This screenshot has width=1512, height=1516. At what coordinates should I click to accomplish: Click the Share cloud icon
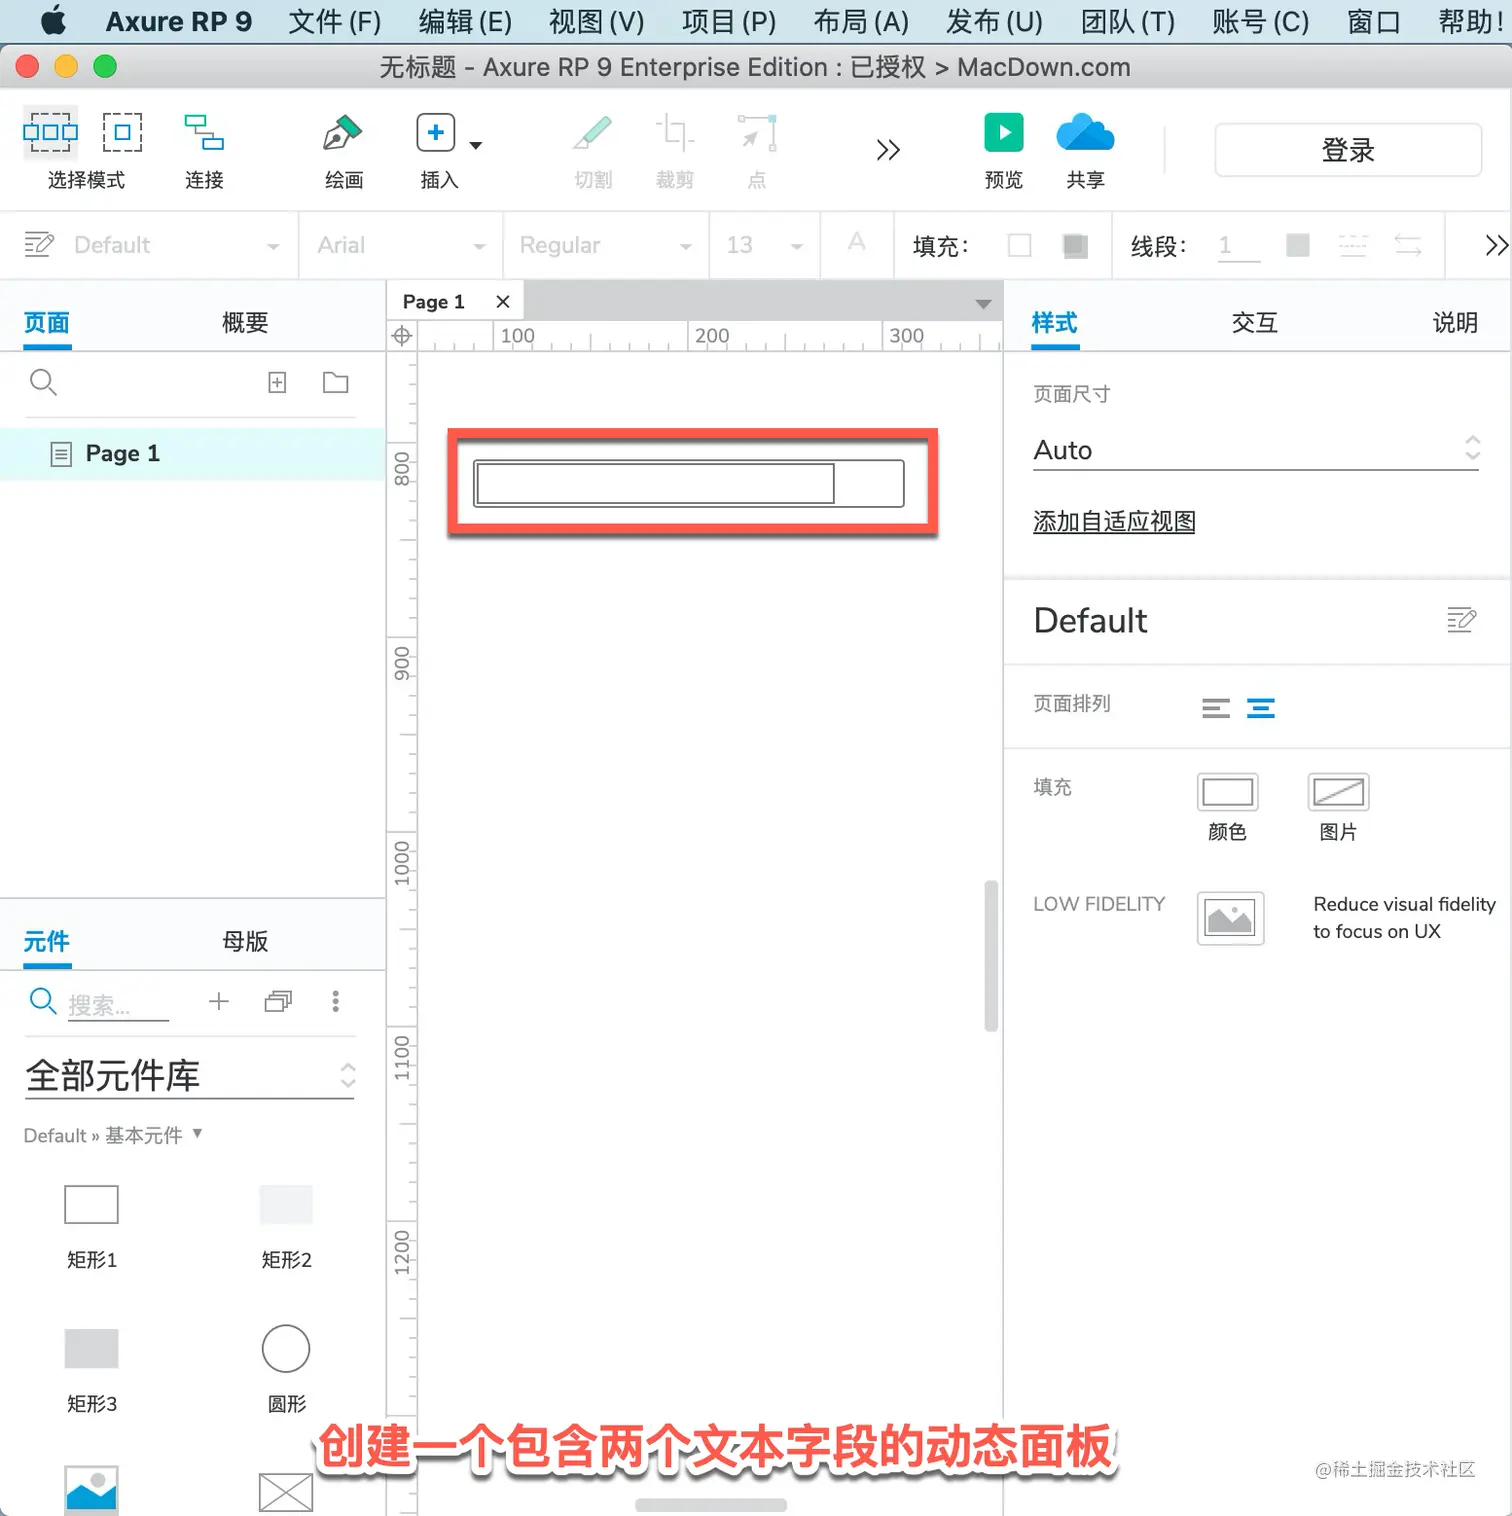(x=1085, y=132)
